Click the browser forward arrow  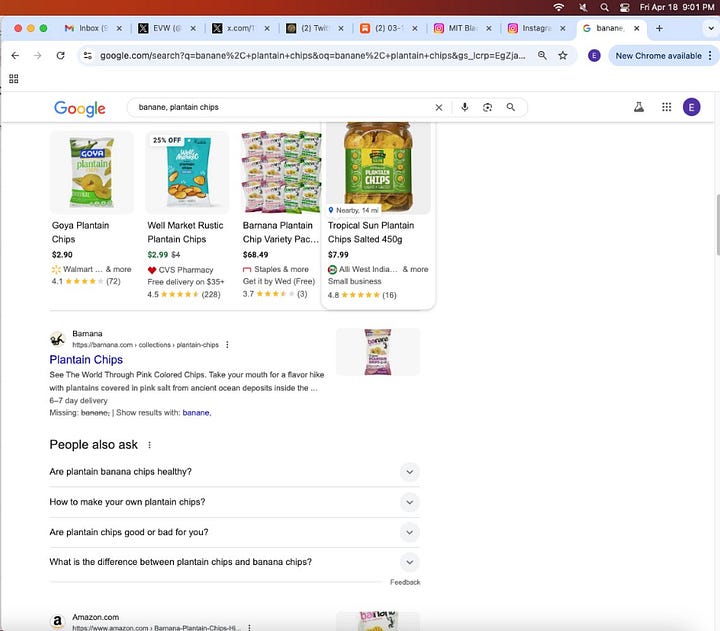[x=38, y=56]
